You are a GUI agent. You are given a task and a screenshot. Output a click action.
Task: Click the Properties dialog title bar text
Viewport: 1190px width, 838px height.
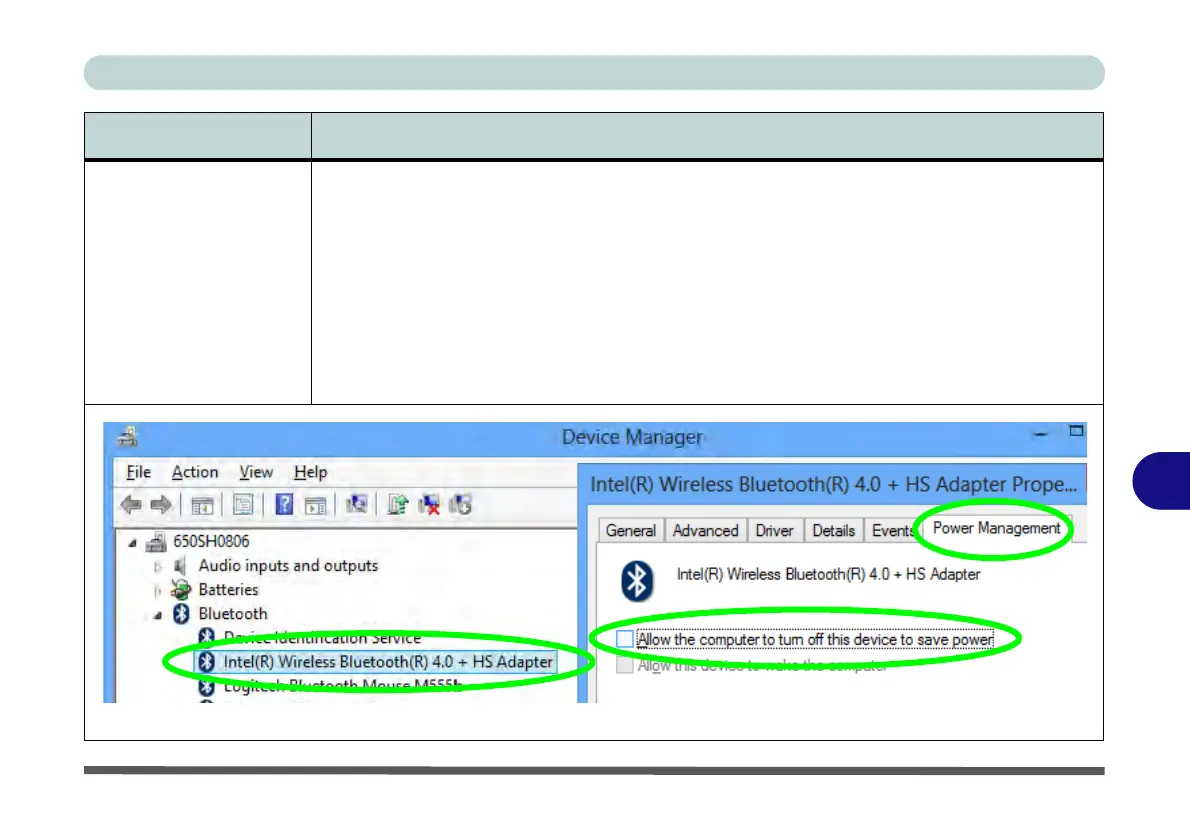pos(833,484)
